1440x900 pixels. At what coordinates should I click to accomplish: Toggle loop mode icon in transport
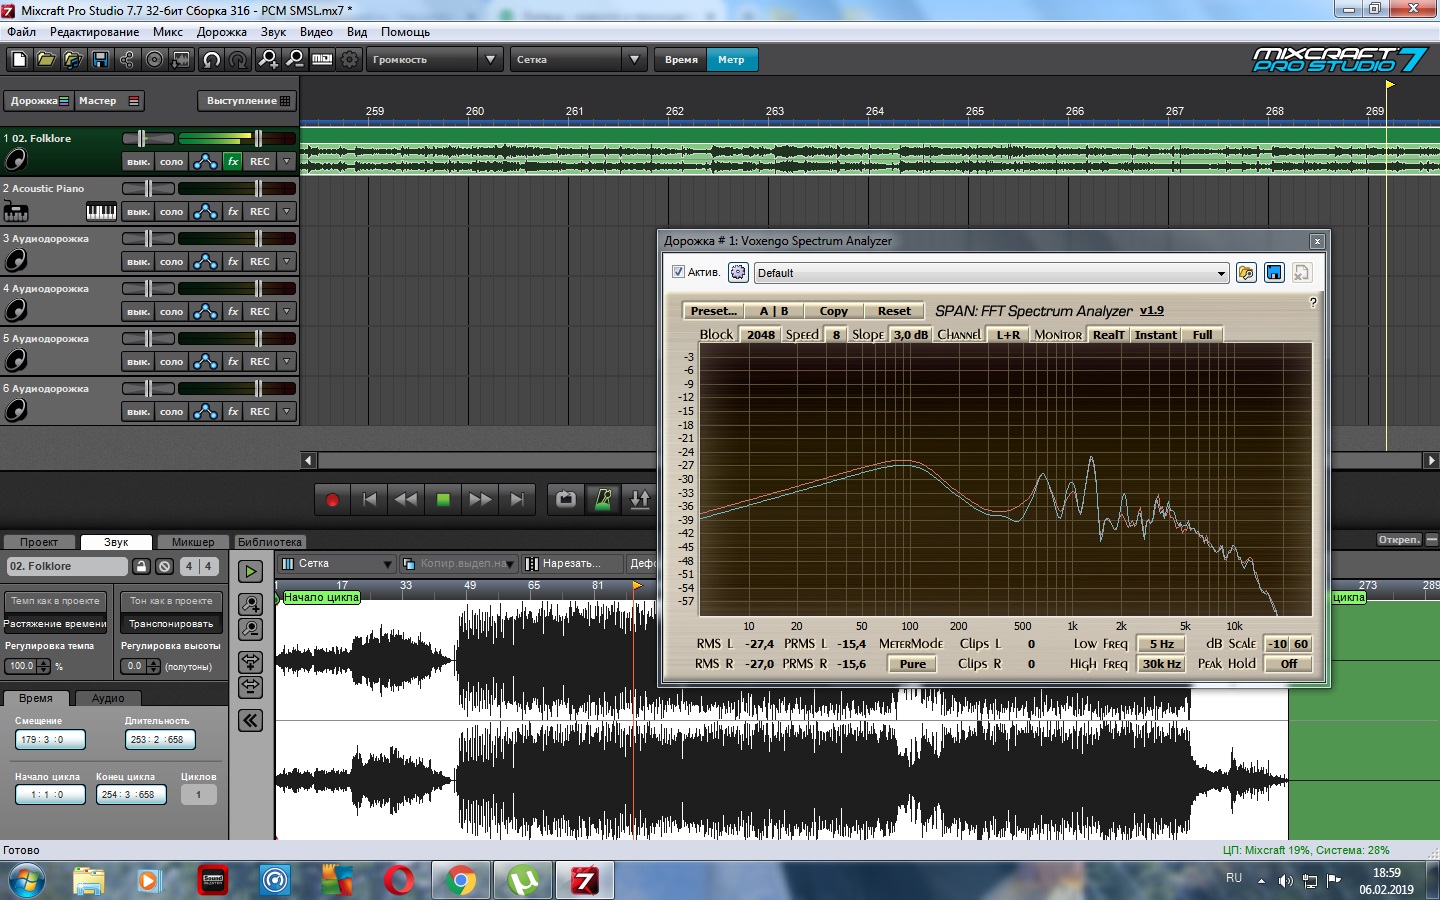pos(566,499)
